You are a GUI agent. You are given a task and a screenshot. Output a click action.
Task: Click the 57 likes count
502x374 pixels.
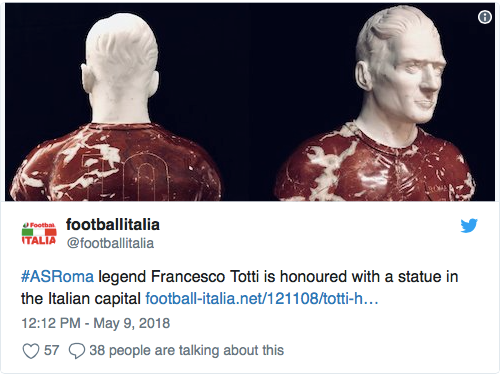[51, 350]
